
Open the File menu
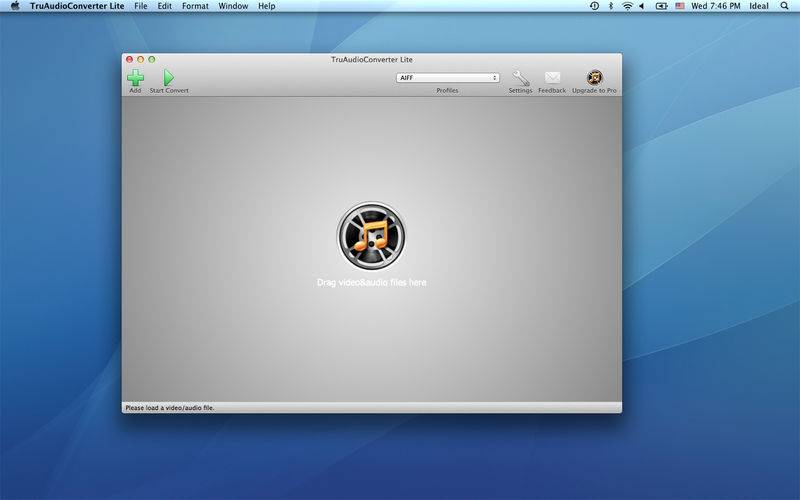141,6
